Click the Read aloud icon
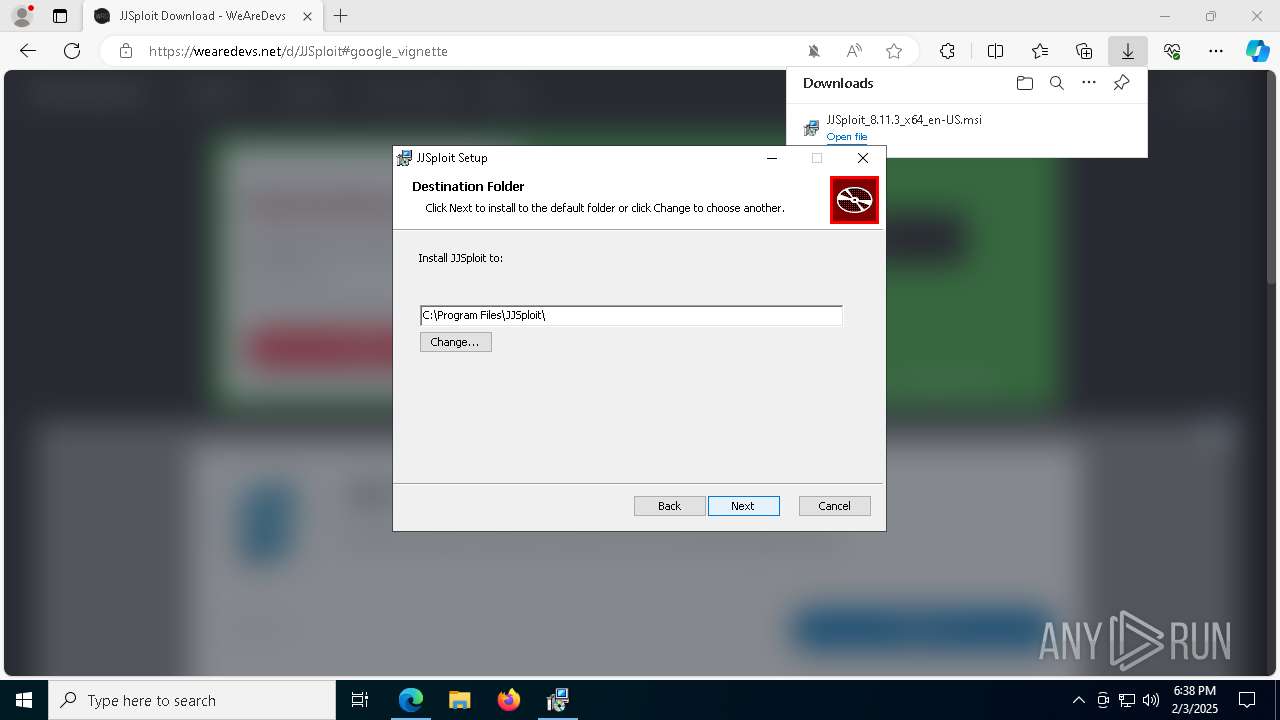This screenshot has width=1280, height=720. point(854,51)
